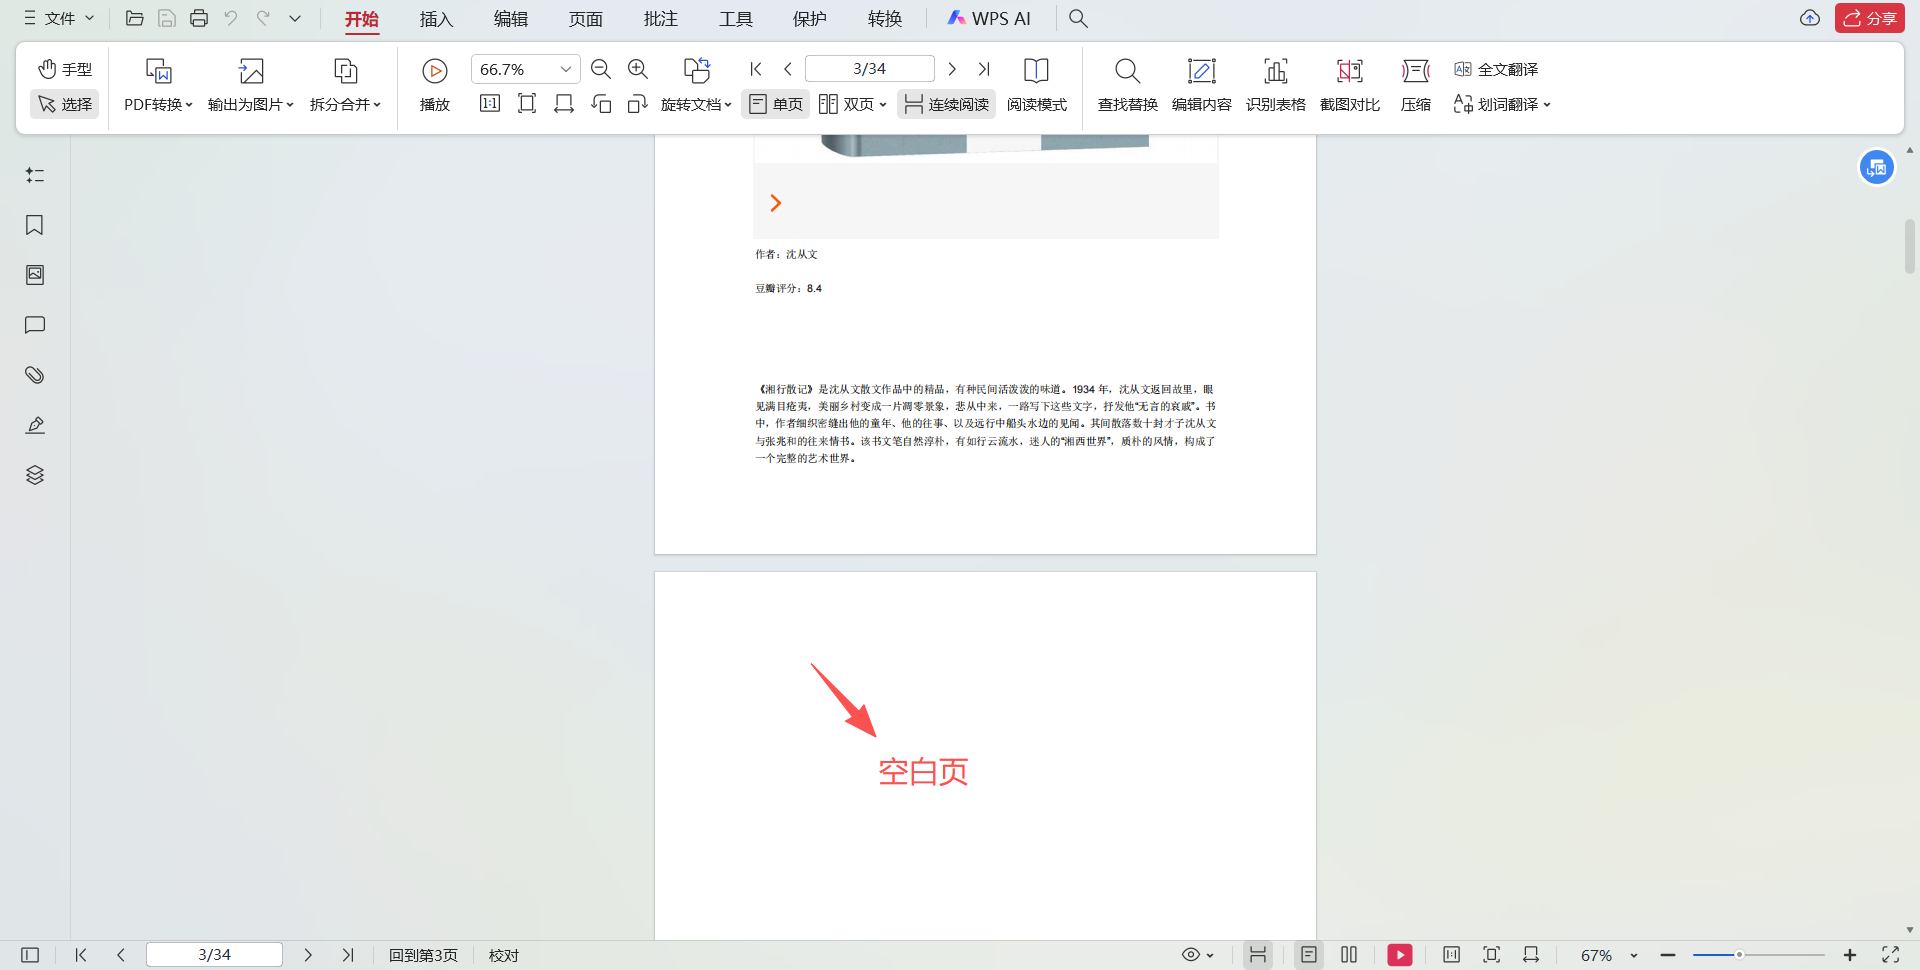Open the 转换 menu tab

coord(884,18)
